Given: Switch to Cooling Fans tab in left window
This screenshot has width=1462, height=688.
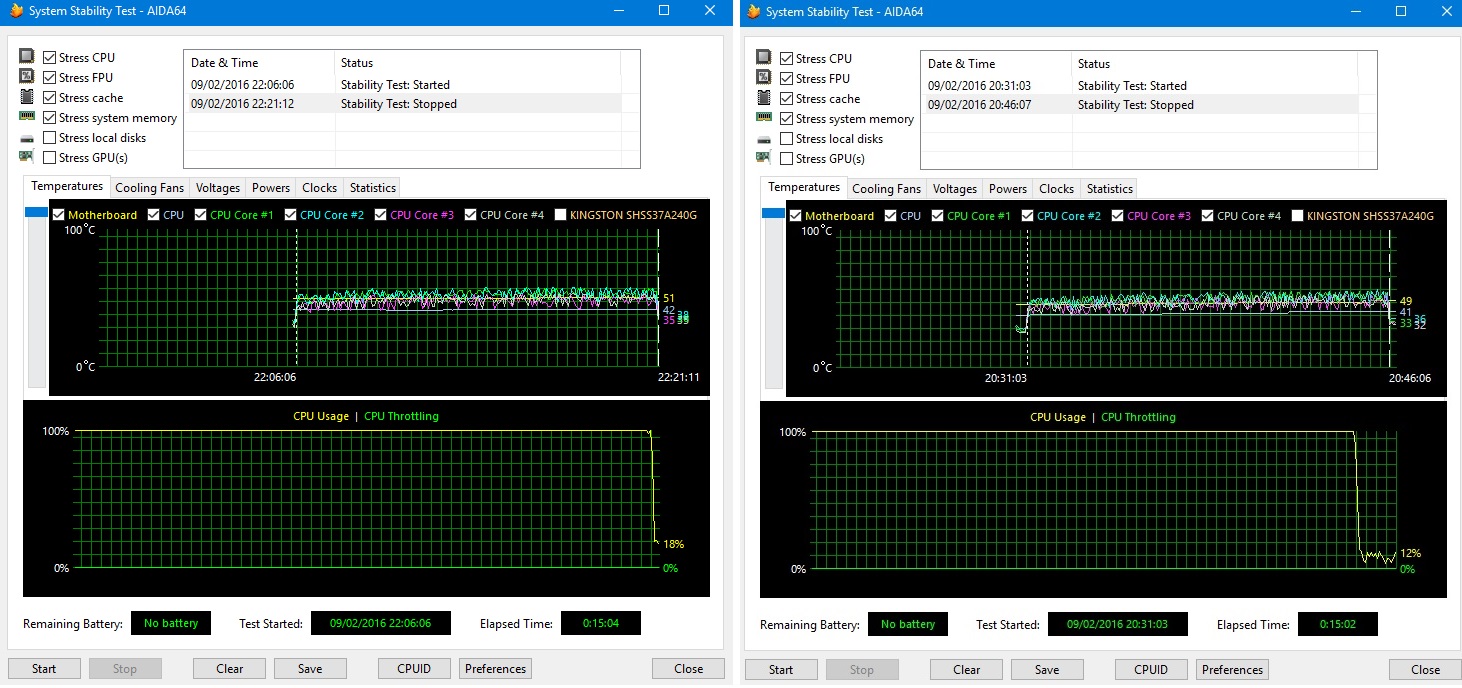Looking at the screenshot, I should click(x=149, y=188).
